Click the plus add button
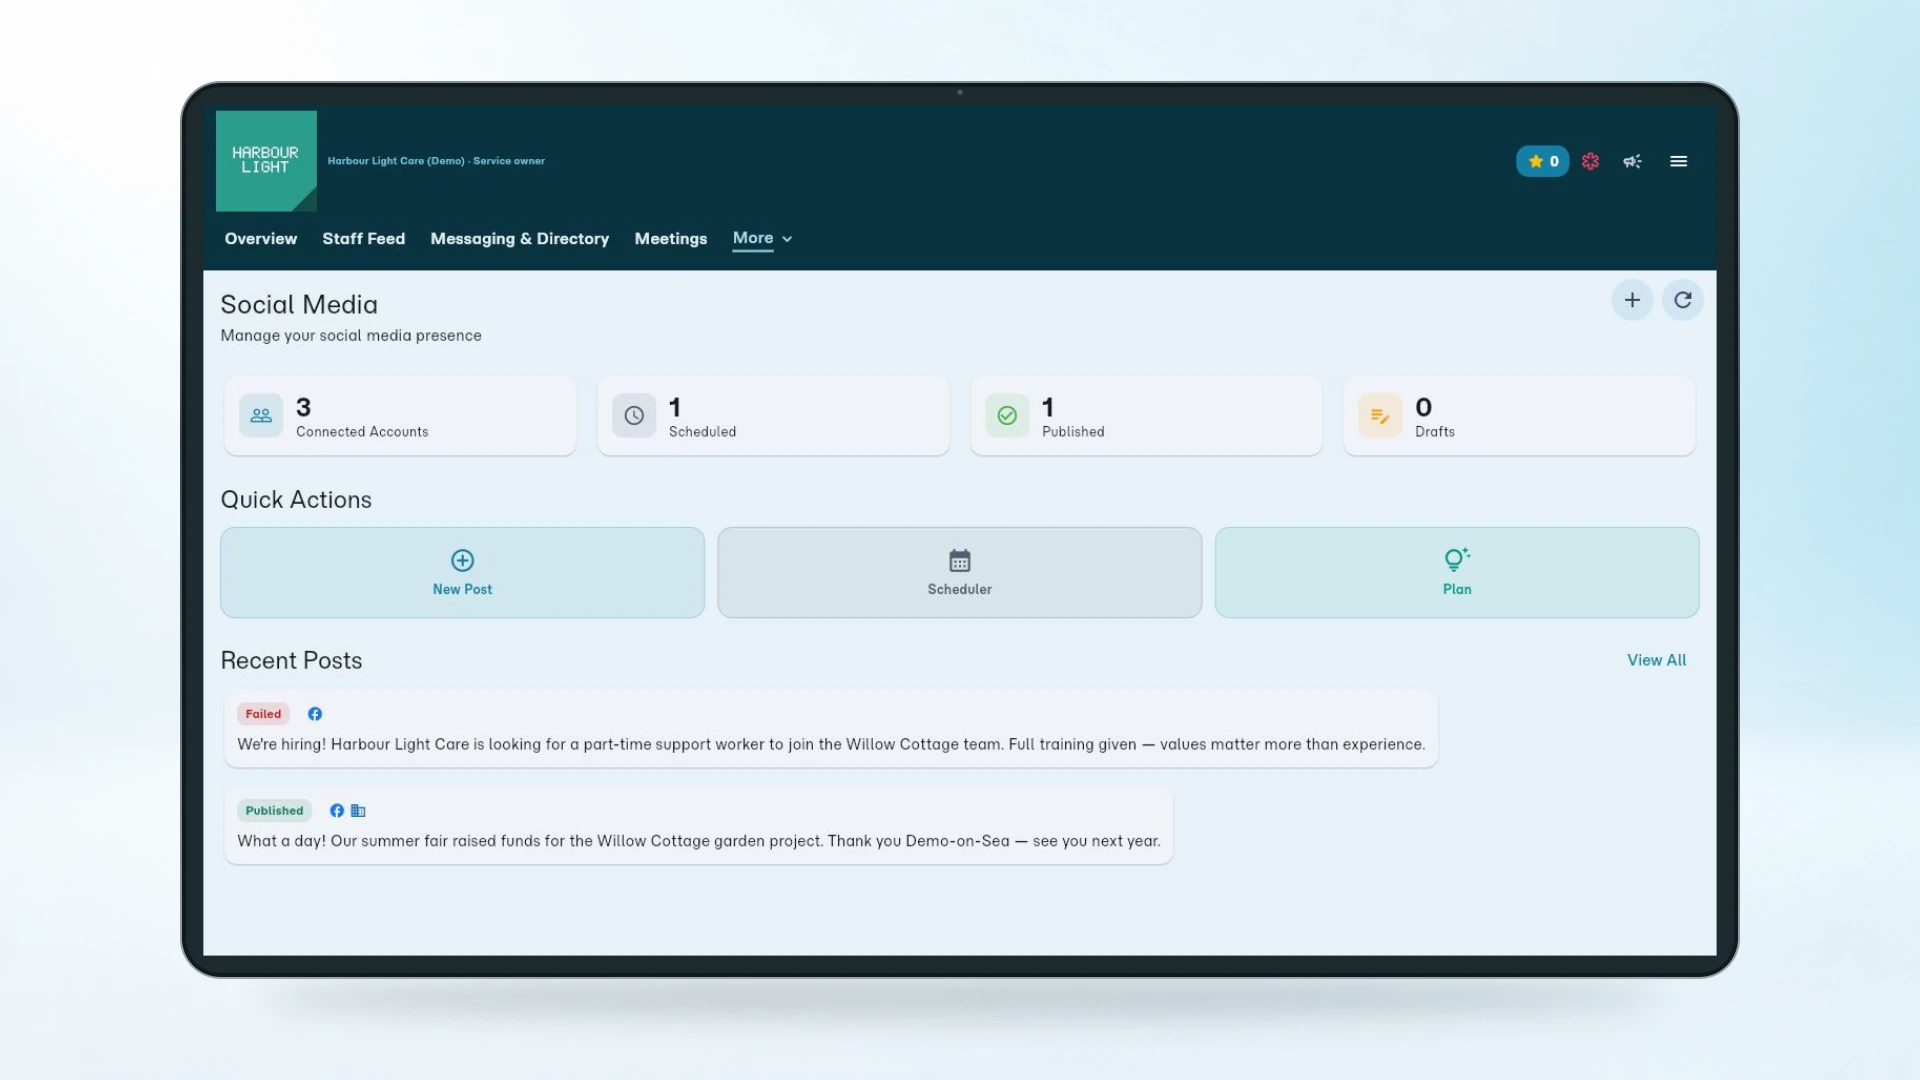The image size is (1920, 1080). [x=1632, y=300]
